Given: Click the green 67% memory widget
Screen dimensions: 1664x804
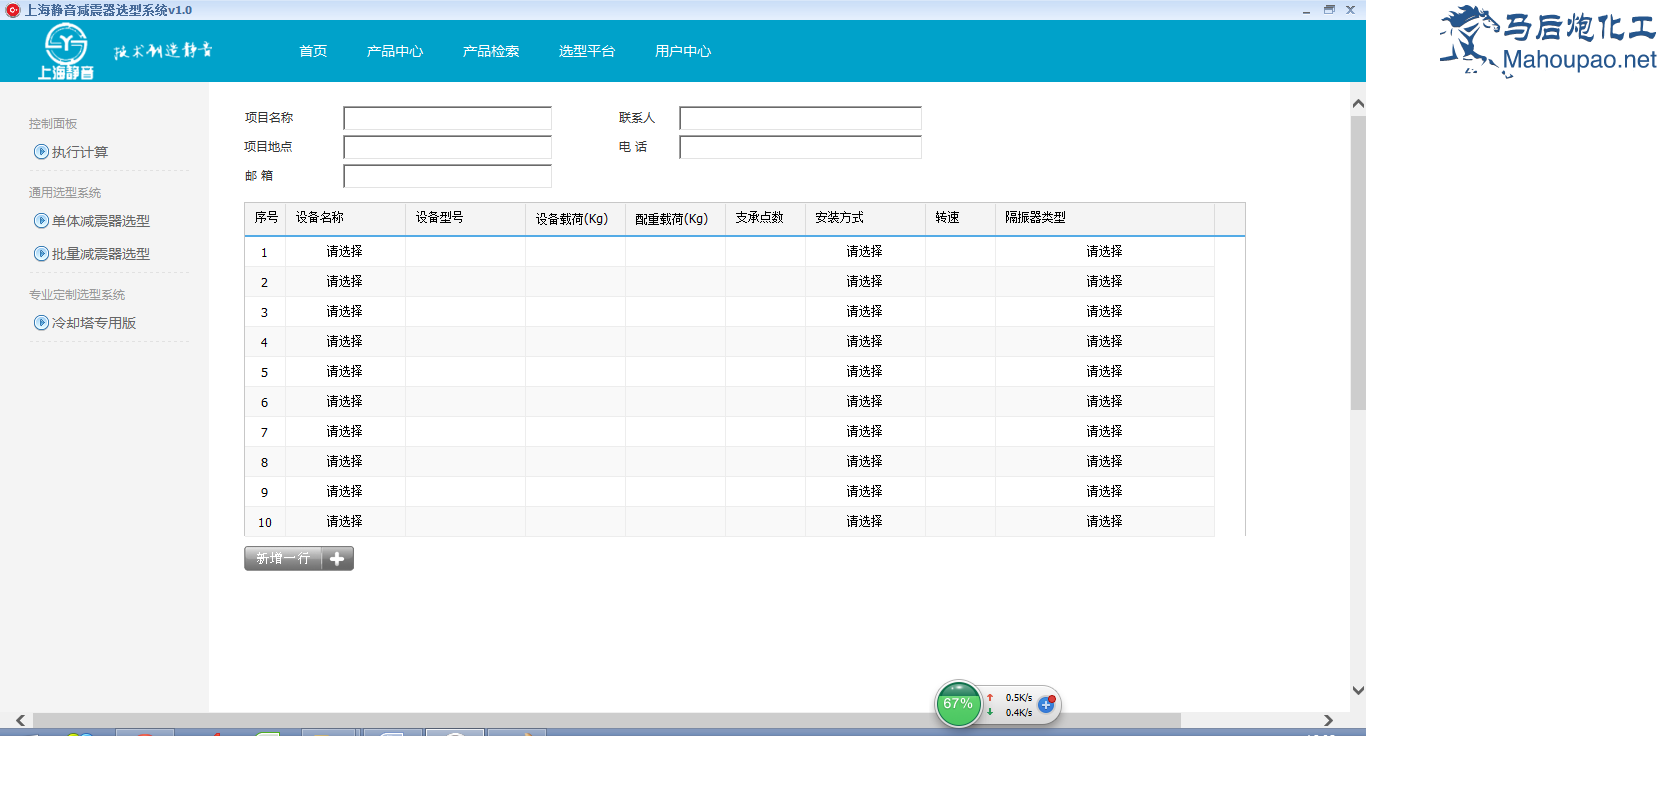Looking at the screenshot, I should [x=958, y=704].
